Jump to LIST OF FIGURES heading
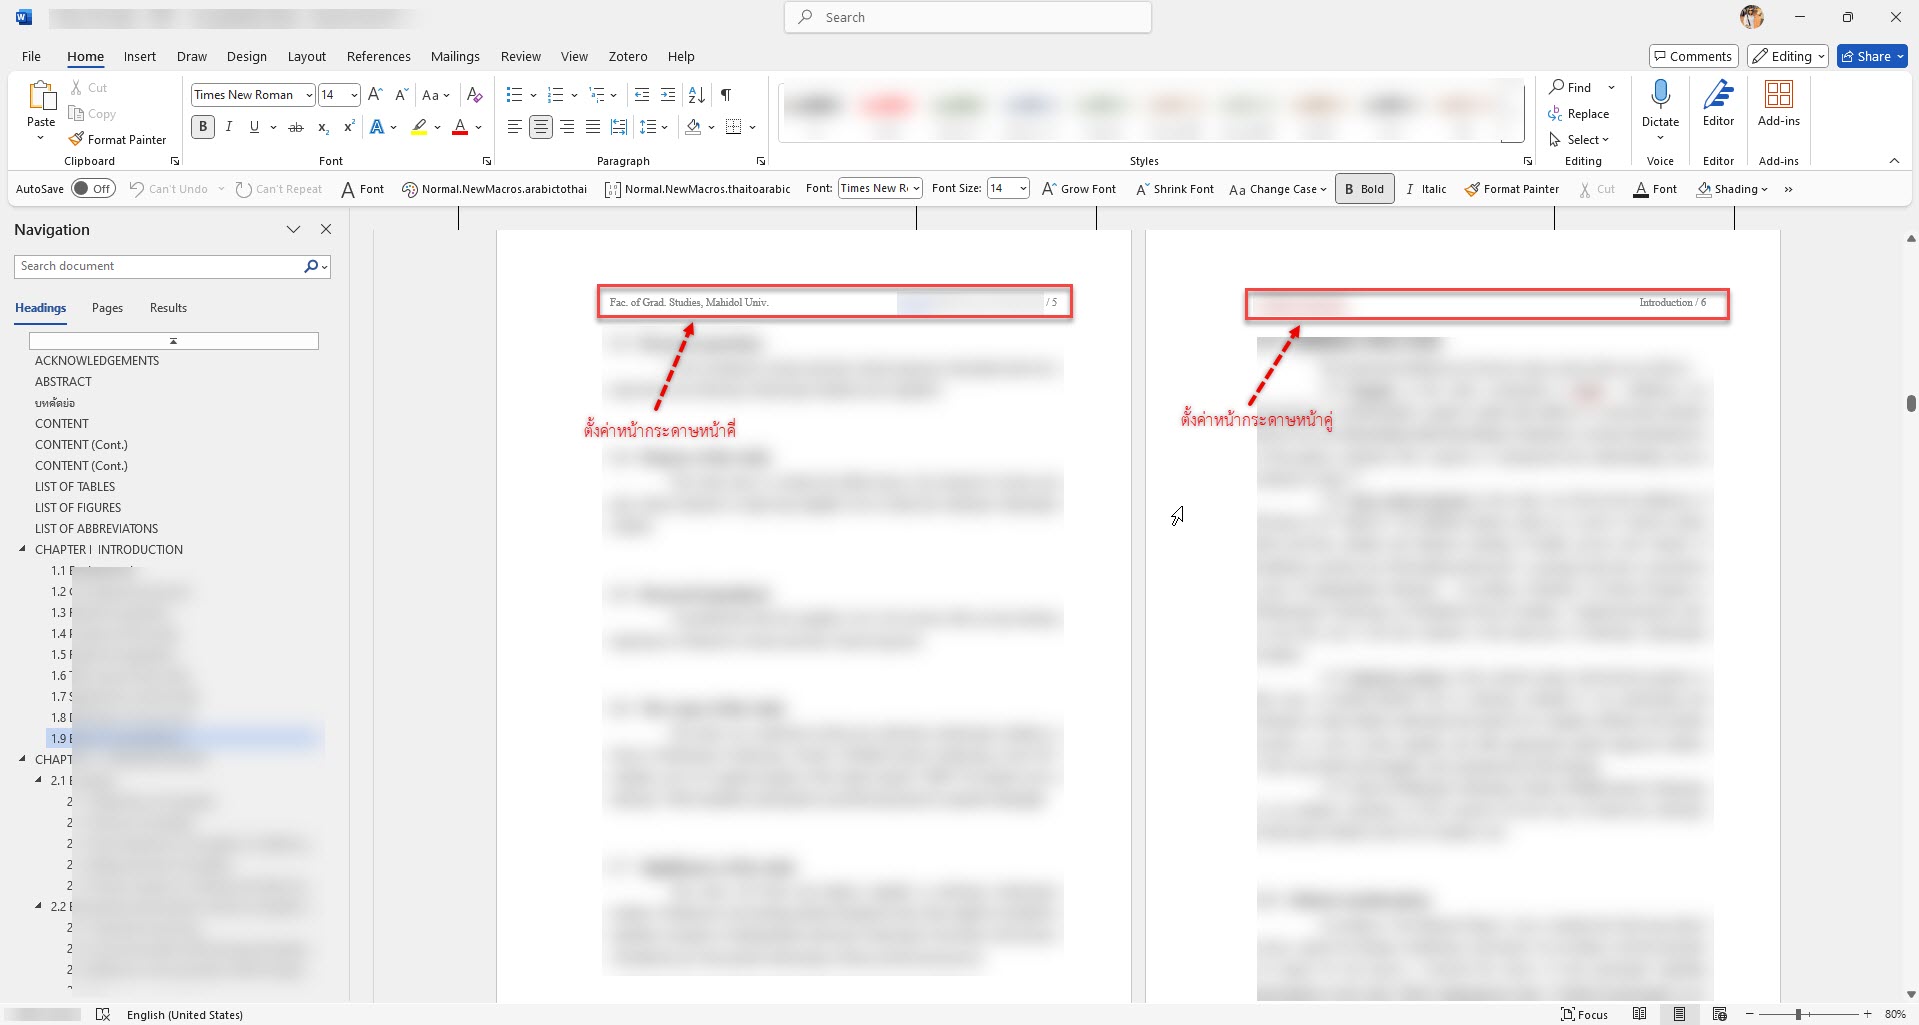The image size is (1919, 1025). click(78, 507)
